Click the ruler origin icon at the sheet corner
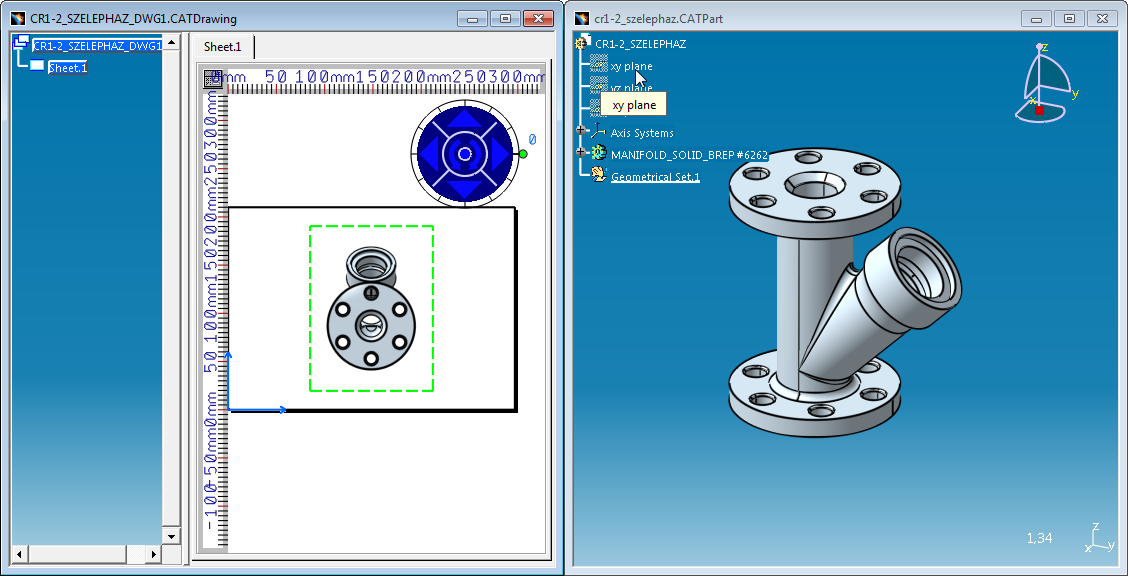Viewport: 1128px width, 576px height. (214, 78)
